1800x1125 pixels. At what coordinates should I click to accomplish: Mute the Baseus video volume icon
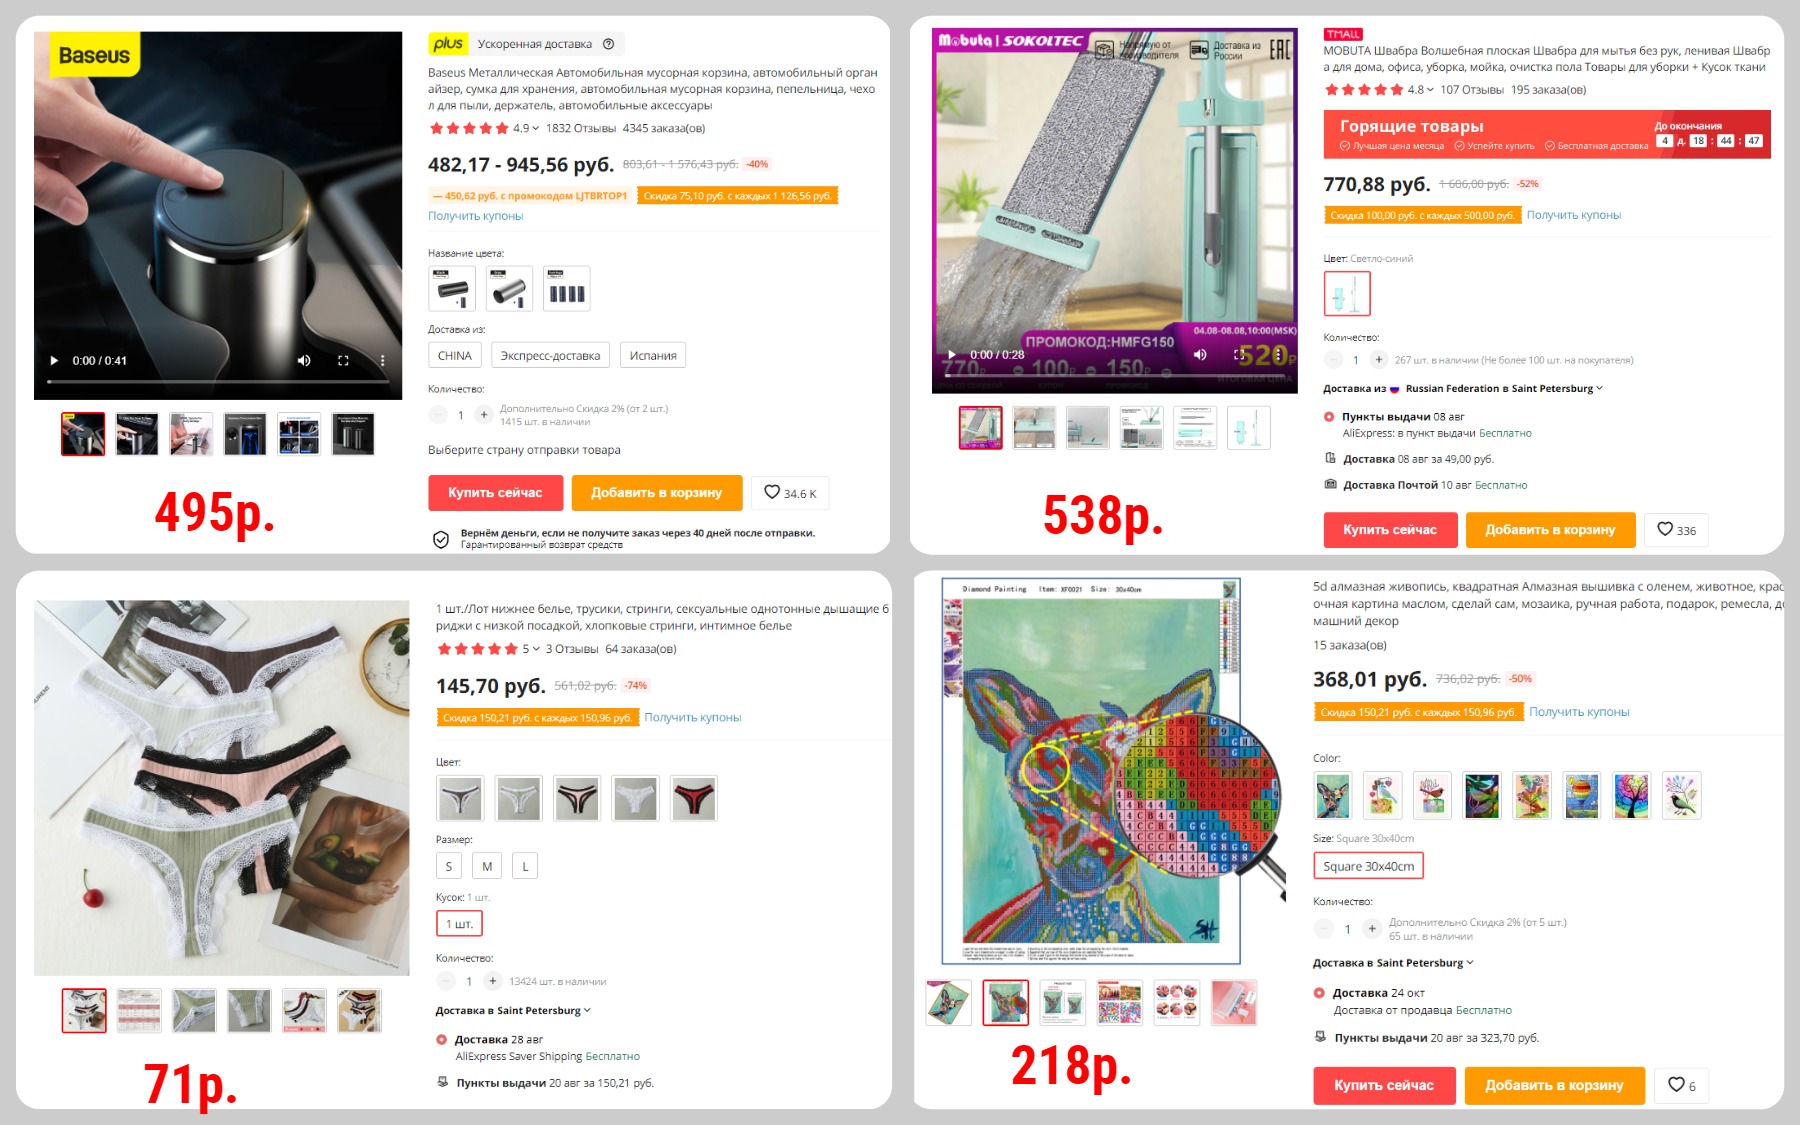tap(304, 361)
